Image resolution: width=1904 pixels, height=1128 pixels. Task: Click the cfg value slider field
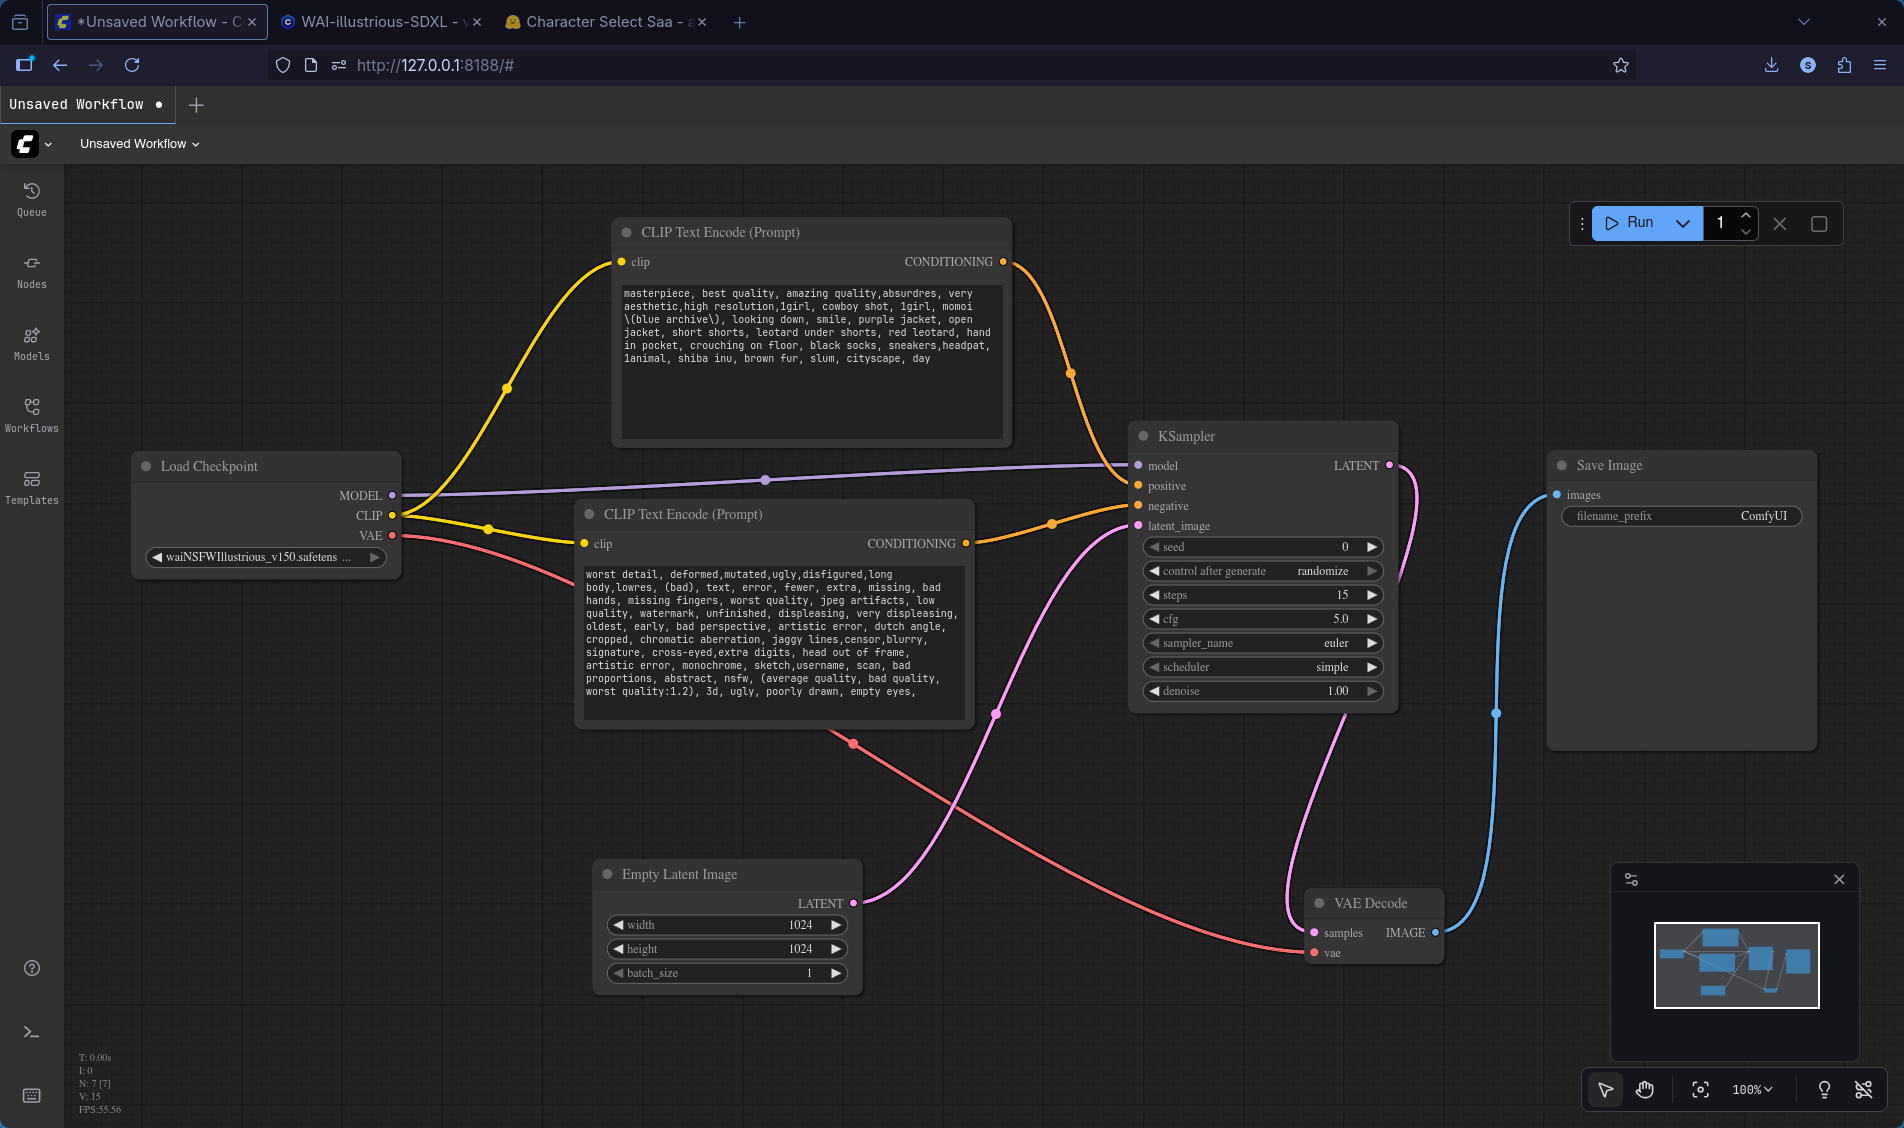click(x=1263, y=619)
